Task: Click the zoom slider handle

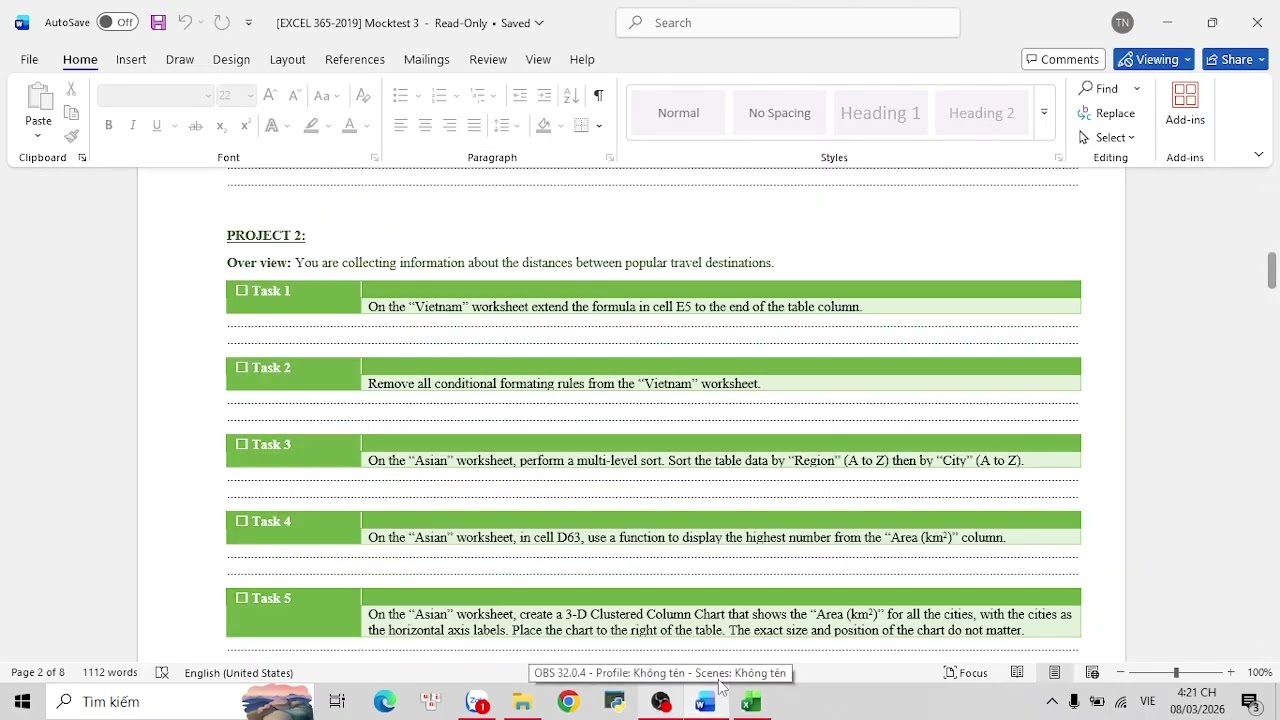Action: coord(1176,672)
